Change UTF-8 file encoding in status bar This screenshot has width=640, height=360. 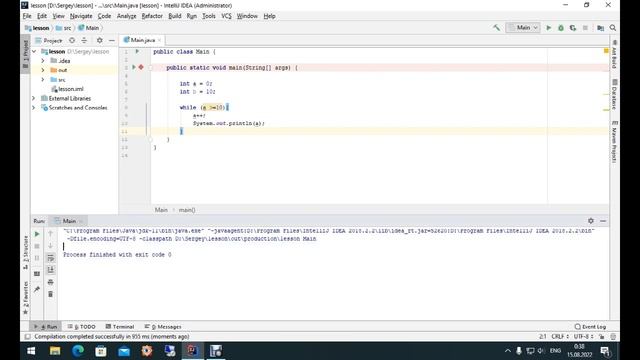tap(583, 336)
